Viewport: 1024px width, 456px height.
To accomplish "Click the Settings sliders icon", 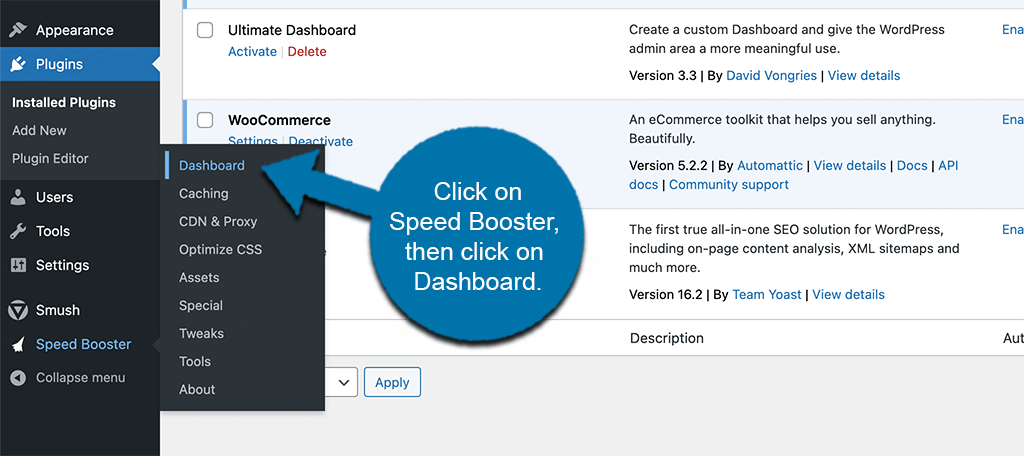I will (x=18, y=265).
